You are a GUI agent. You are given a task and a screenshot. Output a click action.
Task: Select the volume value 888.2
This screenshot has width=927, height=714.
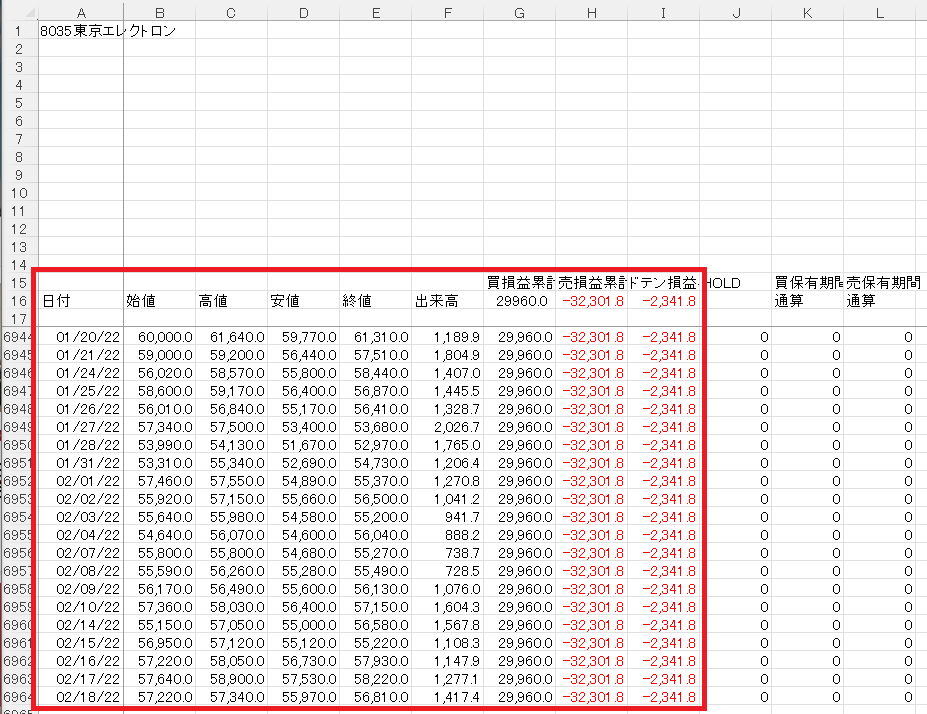[448, 535]
